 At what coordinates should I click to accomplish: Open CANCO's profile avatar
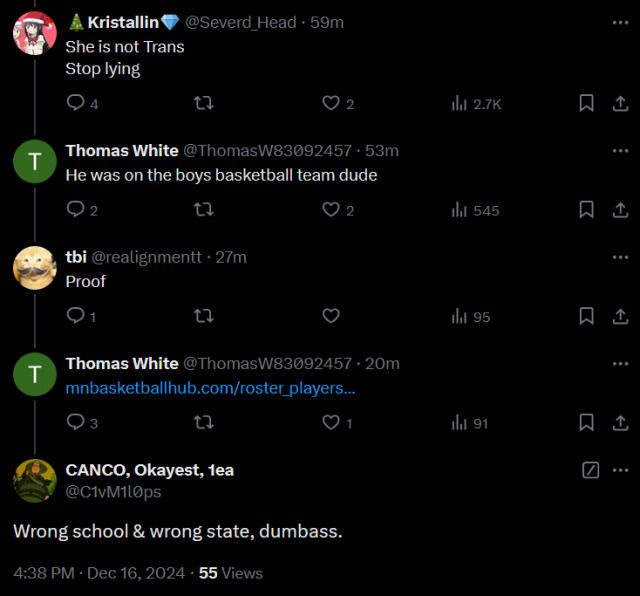click(34, 480)
